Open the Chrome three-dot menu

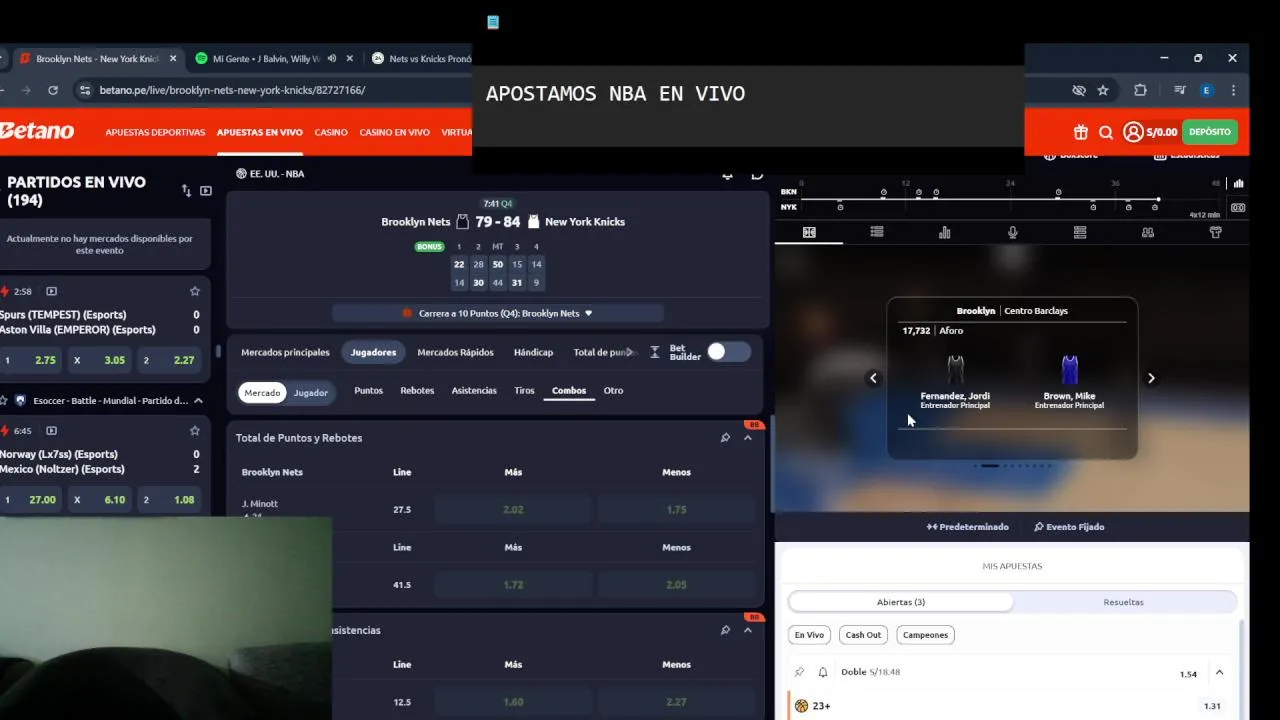point(1233,90)
